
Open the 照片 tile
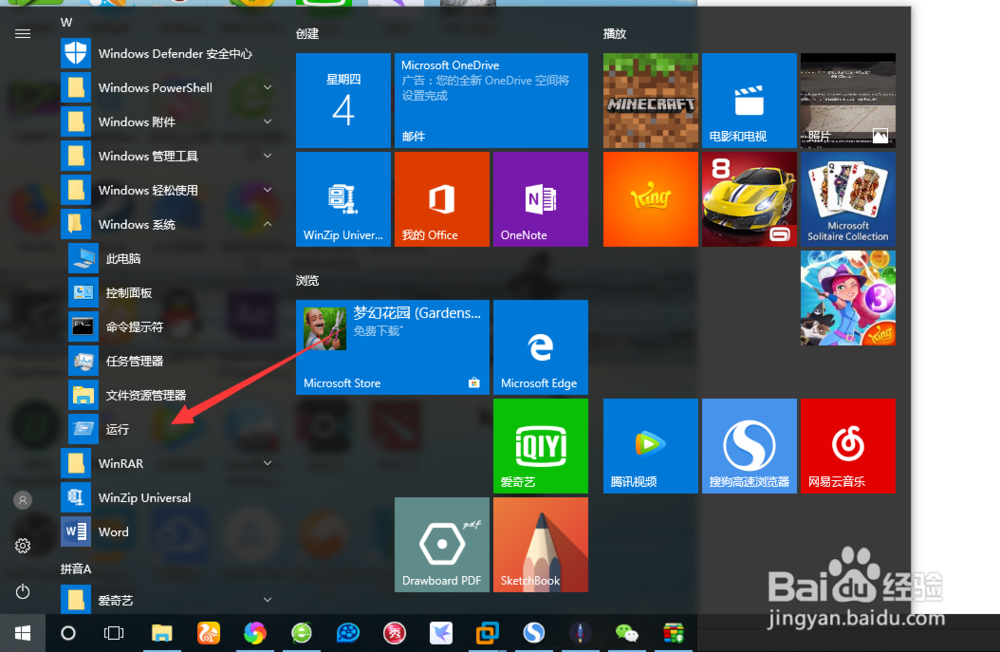pyautogui.click(x=848, y=101)
